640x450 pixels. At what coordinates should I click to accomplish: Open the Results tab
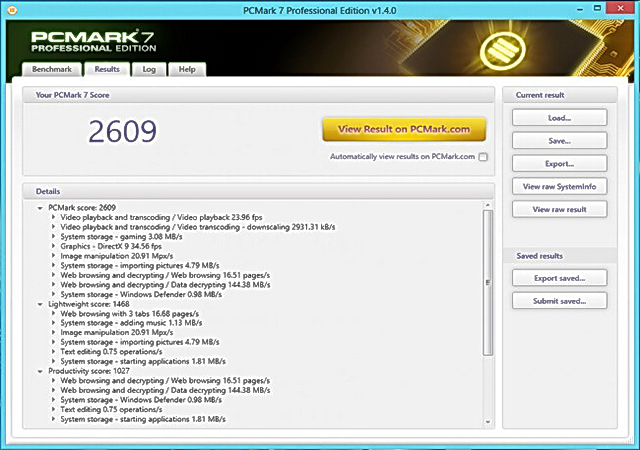coord(107,69)
